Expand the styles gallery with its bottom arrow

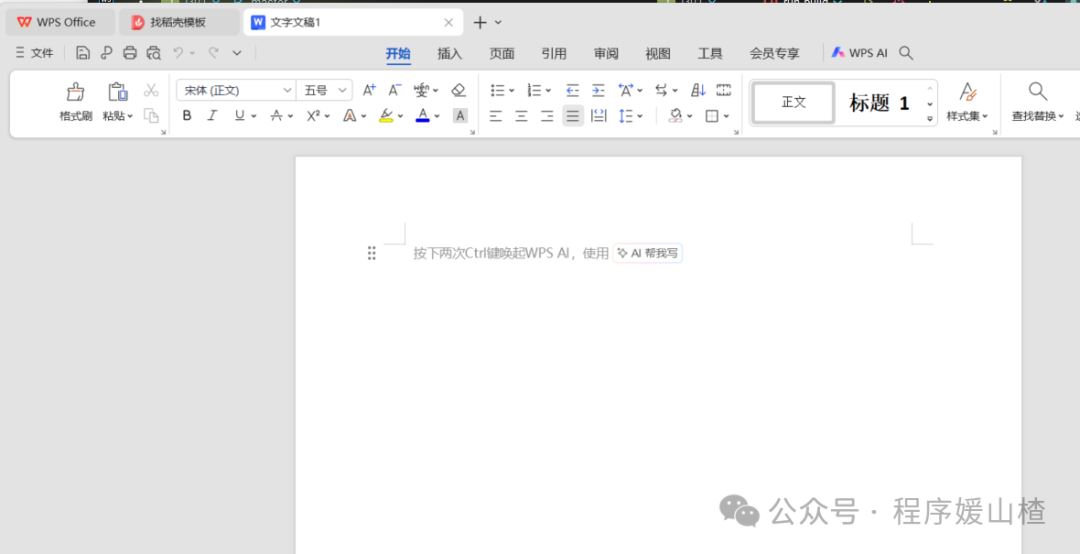930,119
